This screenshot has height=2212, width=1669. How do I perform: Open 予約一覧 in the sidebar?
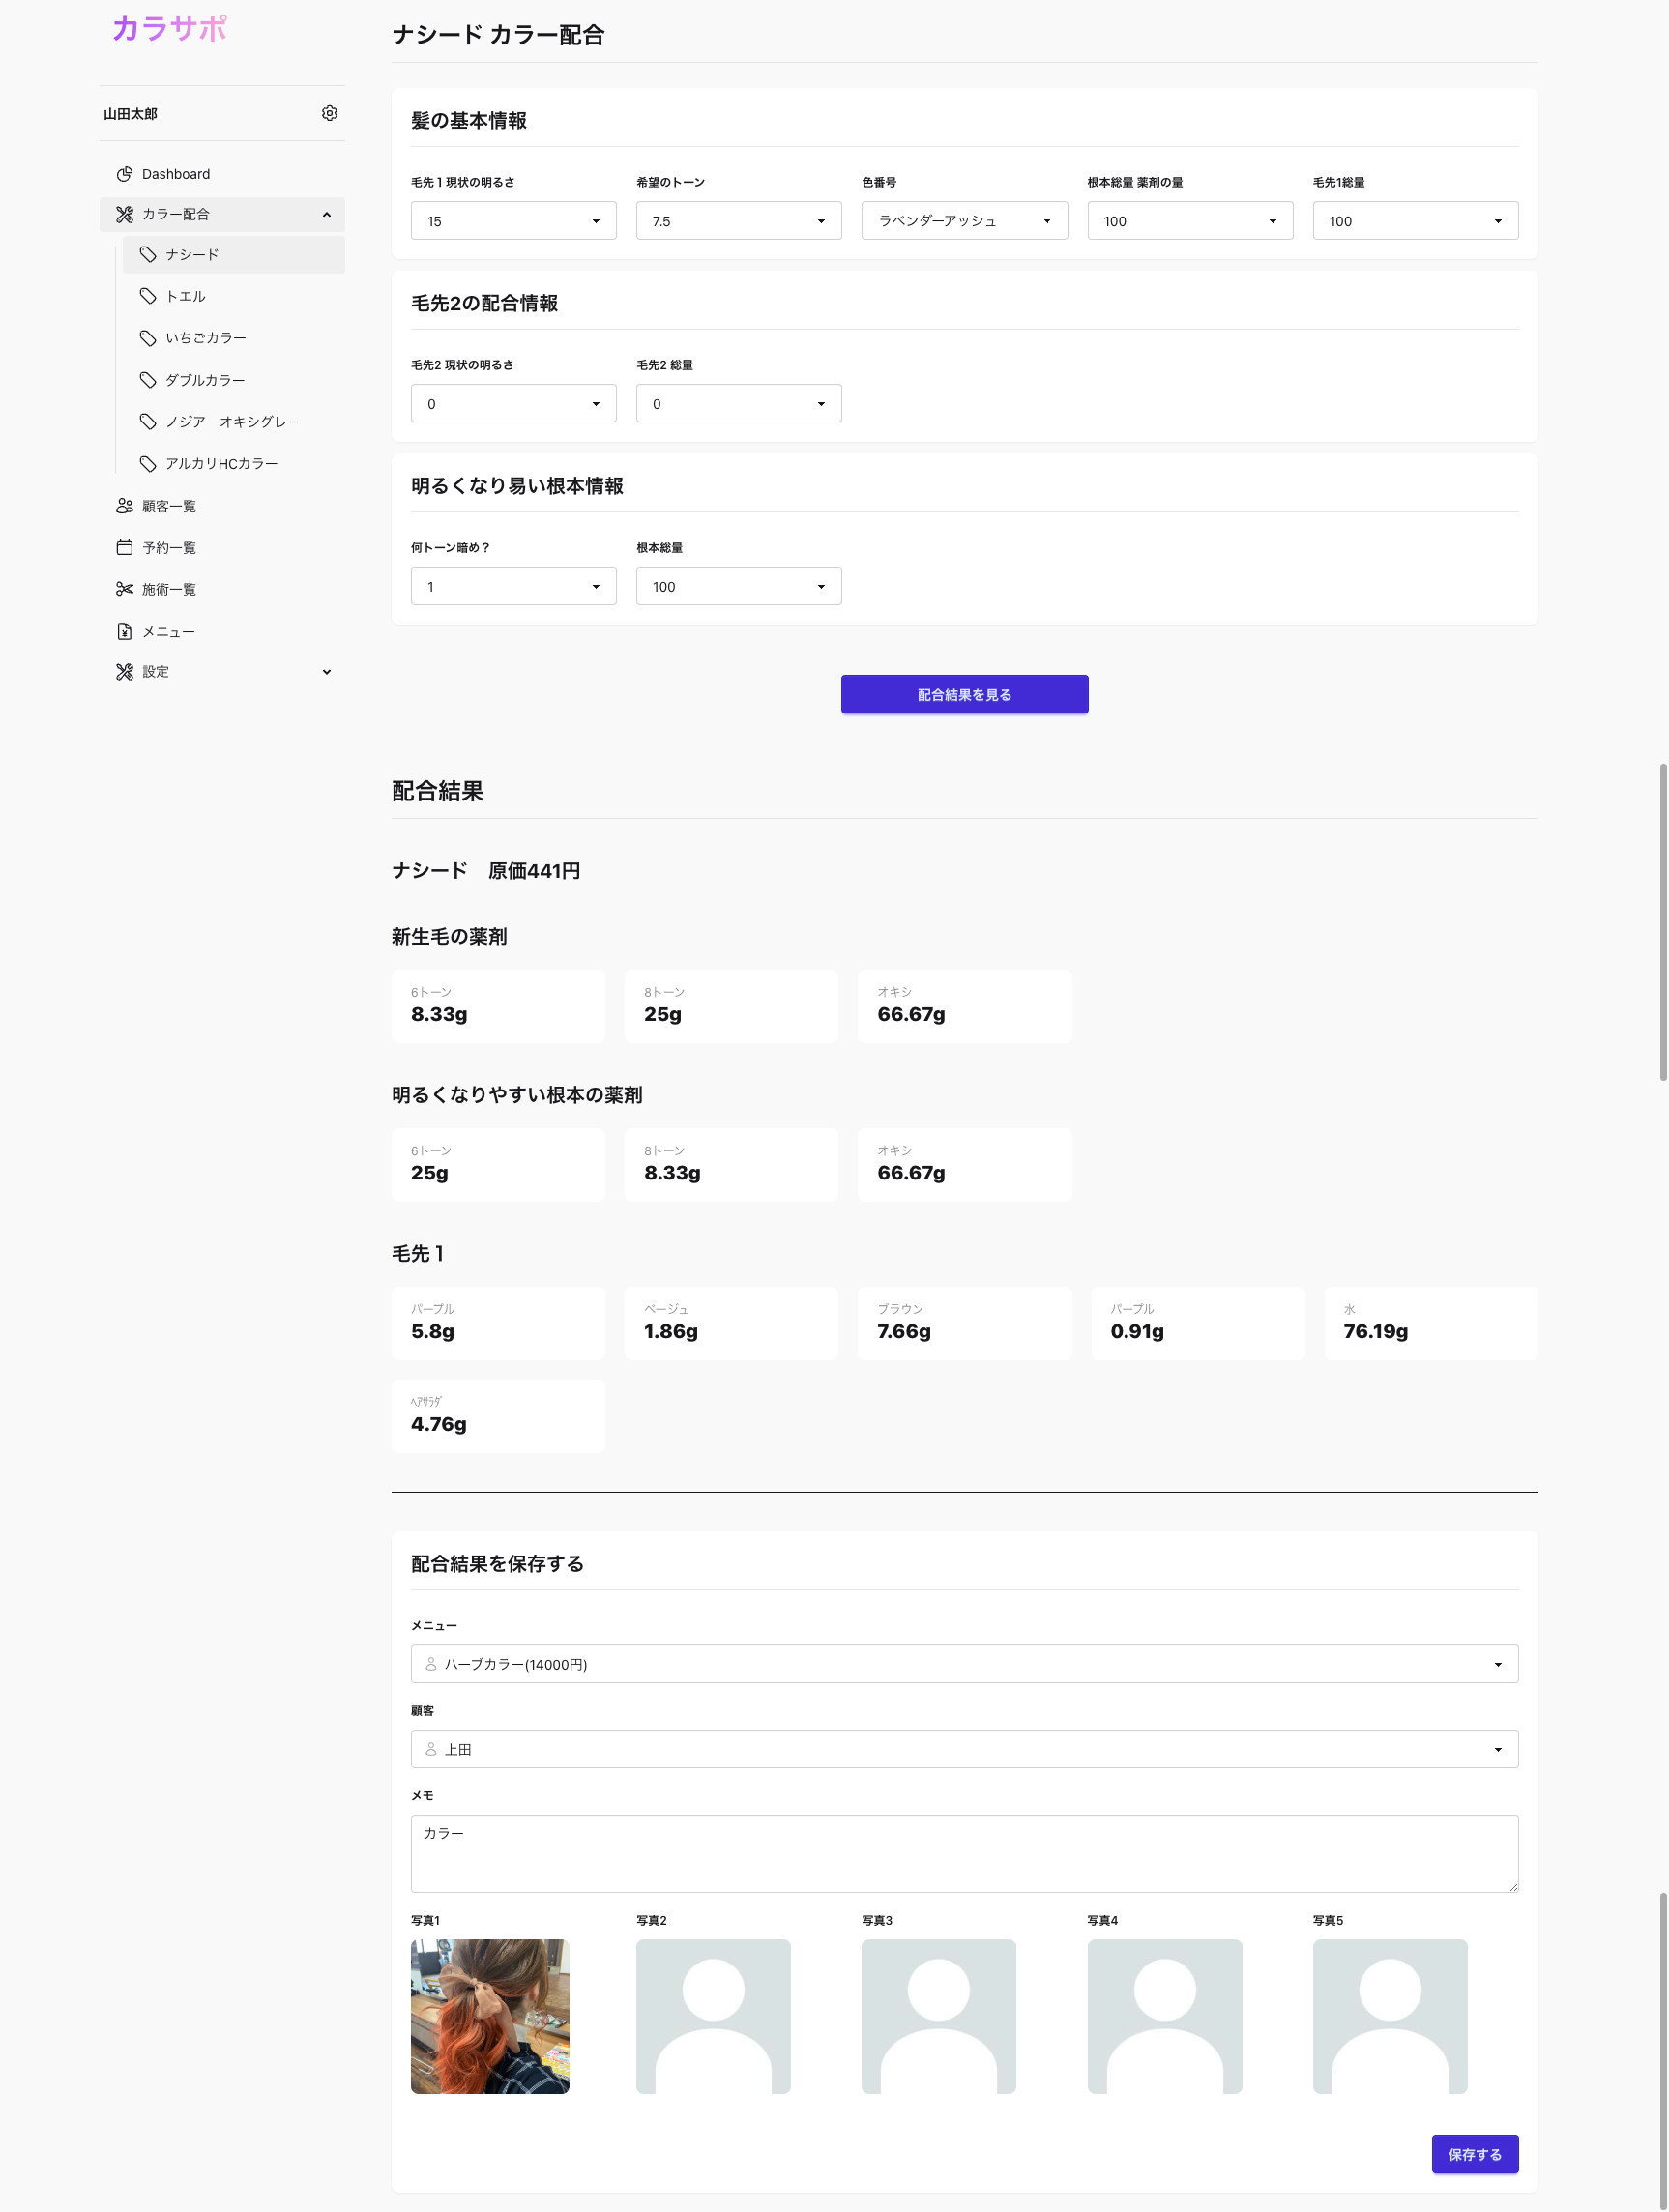point(222,547)
